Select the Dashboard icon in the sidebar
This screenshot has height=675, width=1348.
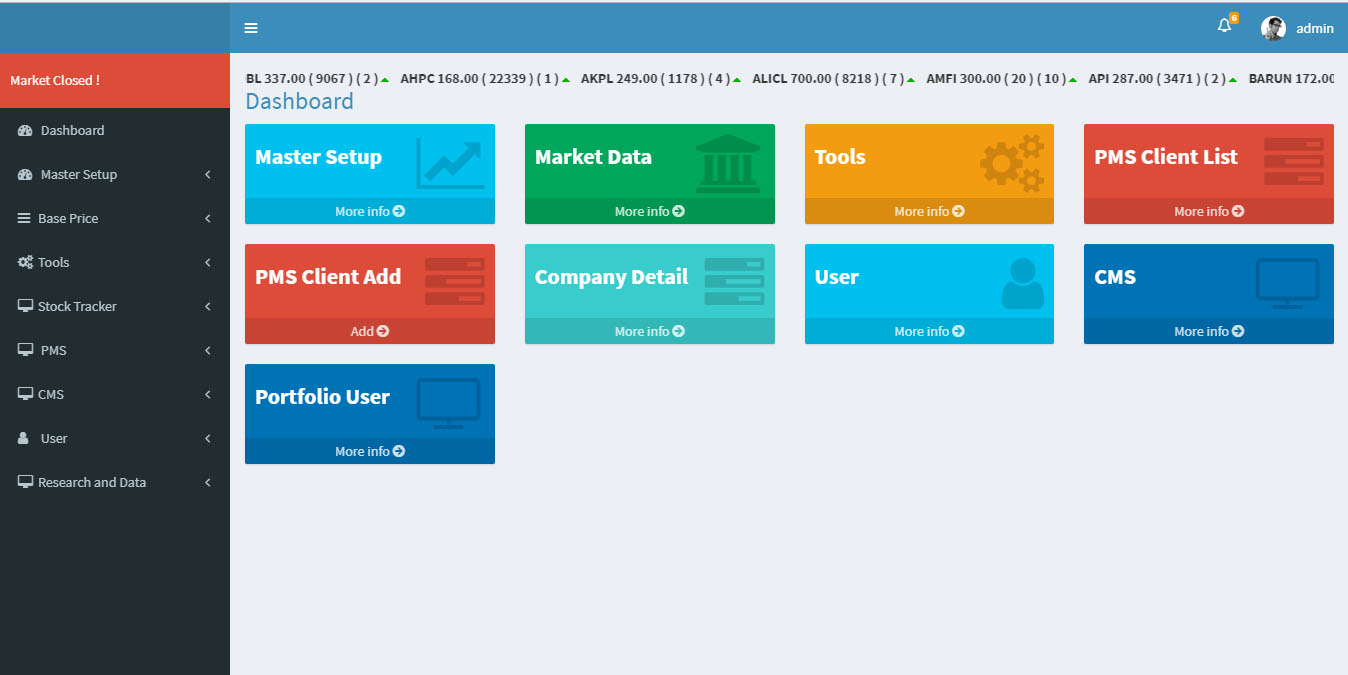point(24,130)
